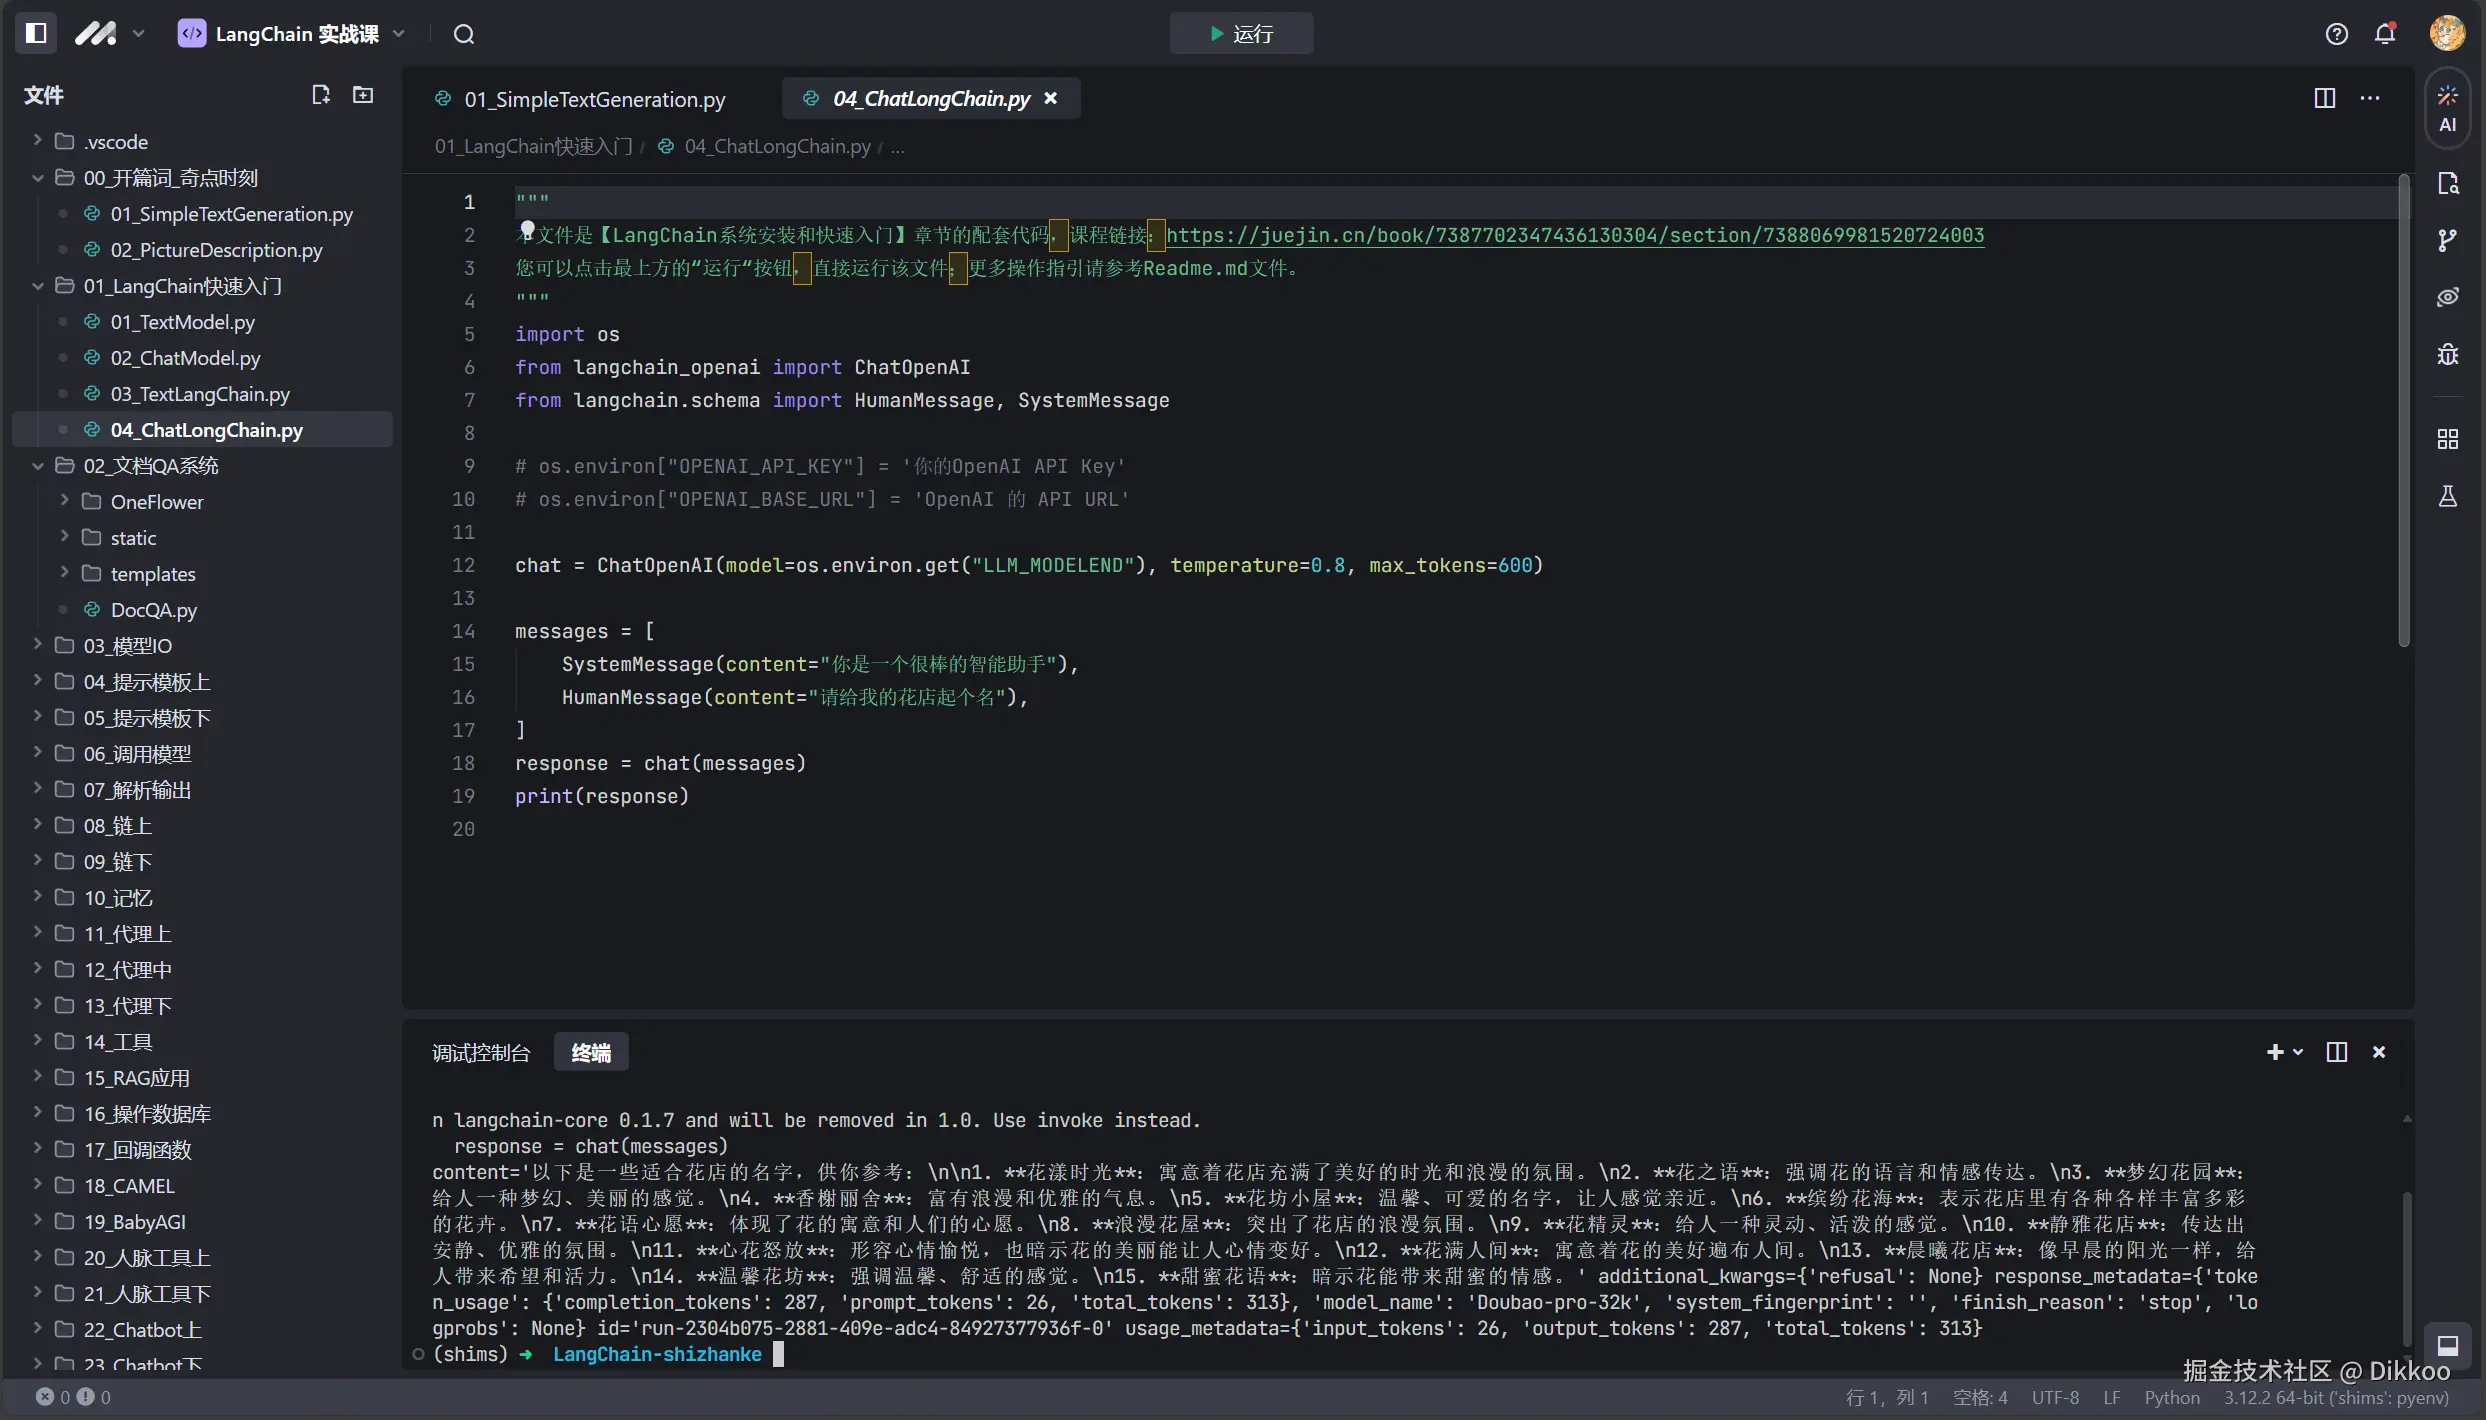Viewport: 2486px width, 1420px height.
Task: Open the testing flask icon
Action: (2447, 496)
